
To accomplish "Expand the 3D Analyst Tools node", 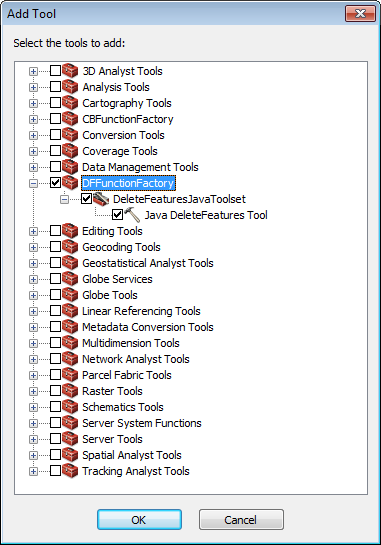I will (33, 71).
